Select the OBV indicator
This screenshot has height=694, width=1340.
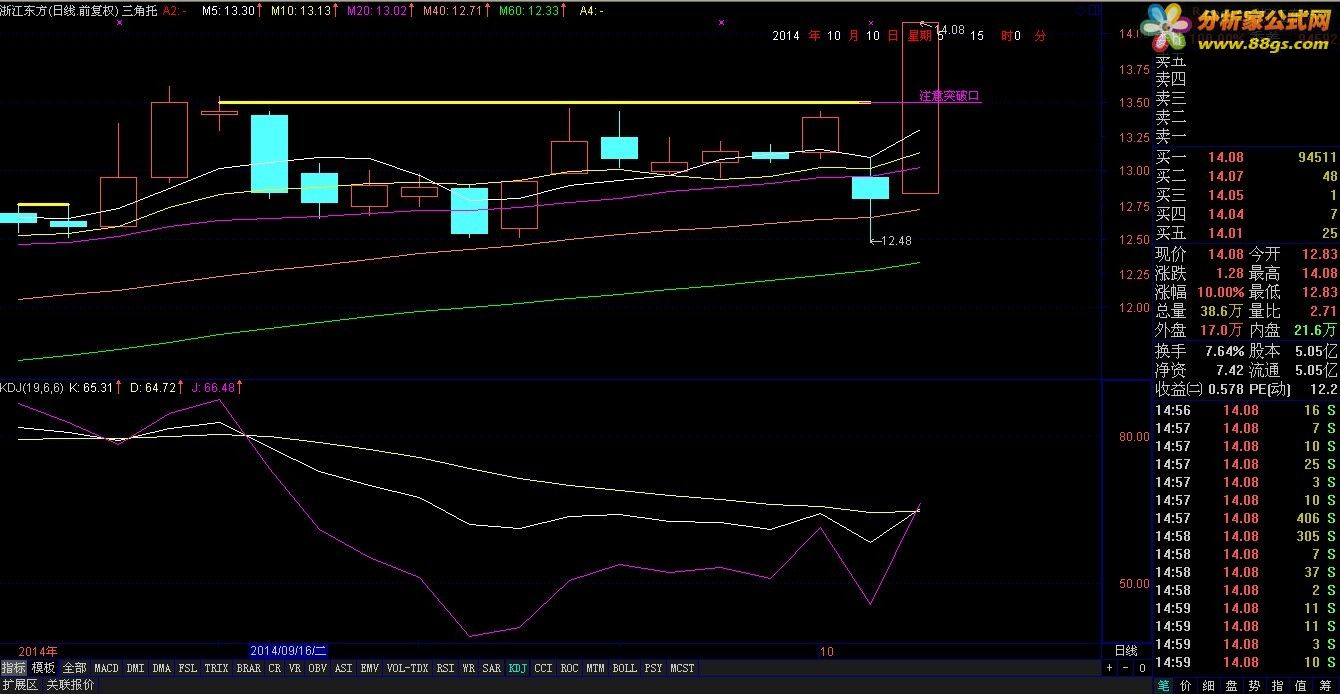tap(317, 668)
